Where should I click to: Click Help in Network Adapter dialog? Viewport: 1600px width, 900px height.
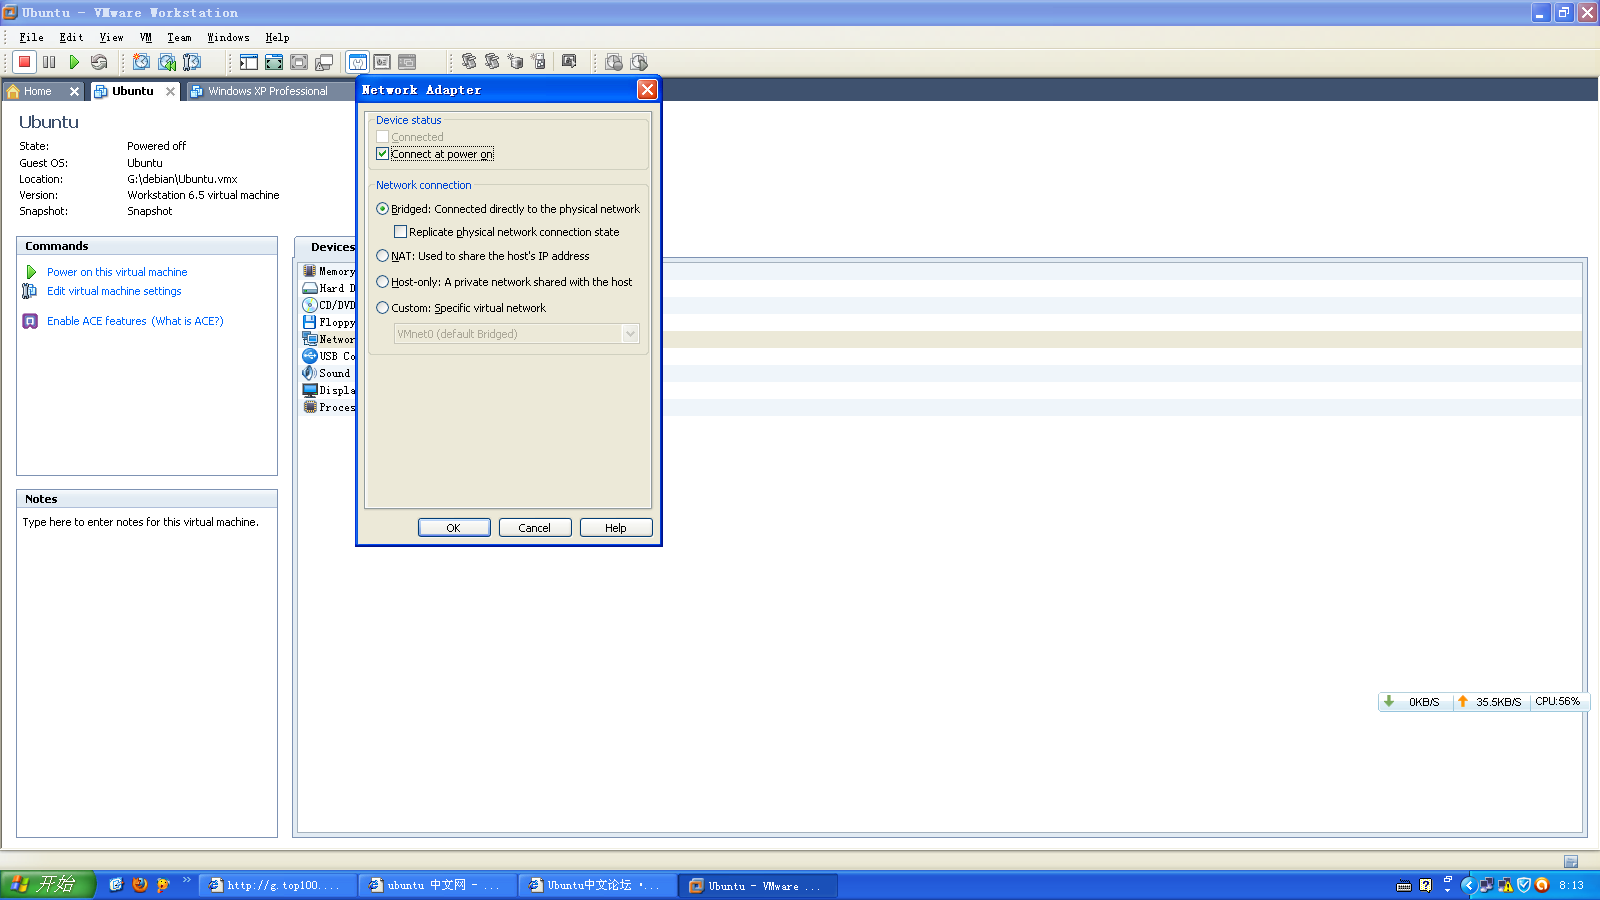pos(616,528)
